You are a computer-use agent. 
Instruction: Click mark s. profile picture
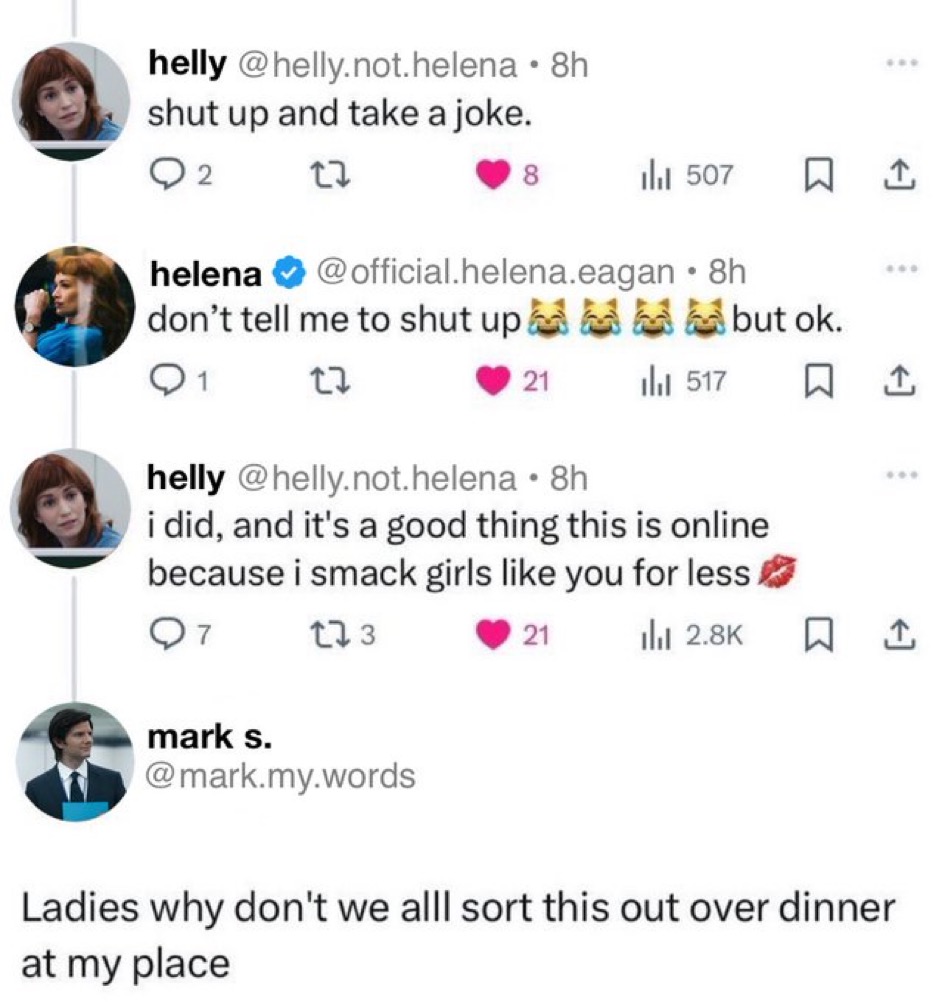(76, 761)
